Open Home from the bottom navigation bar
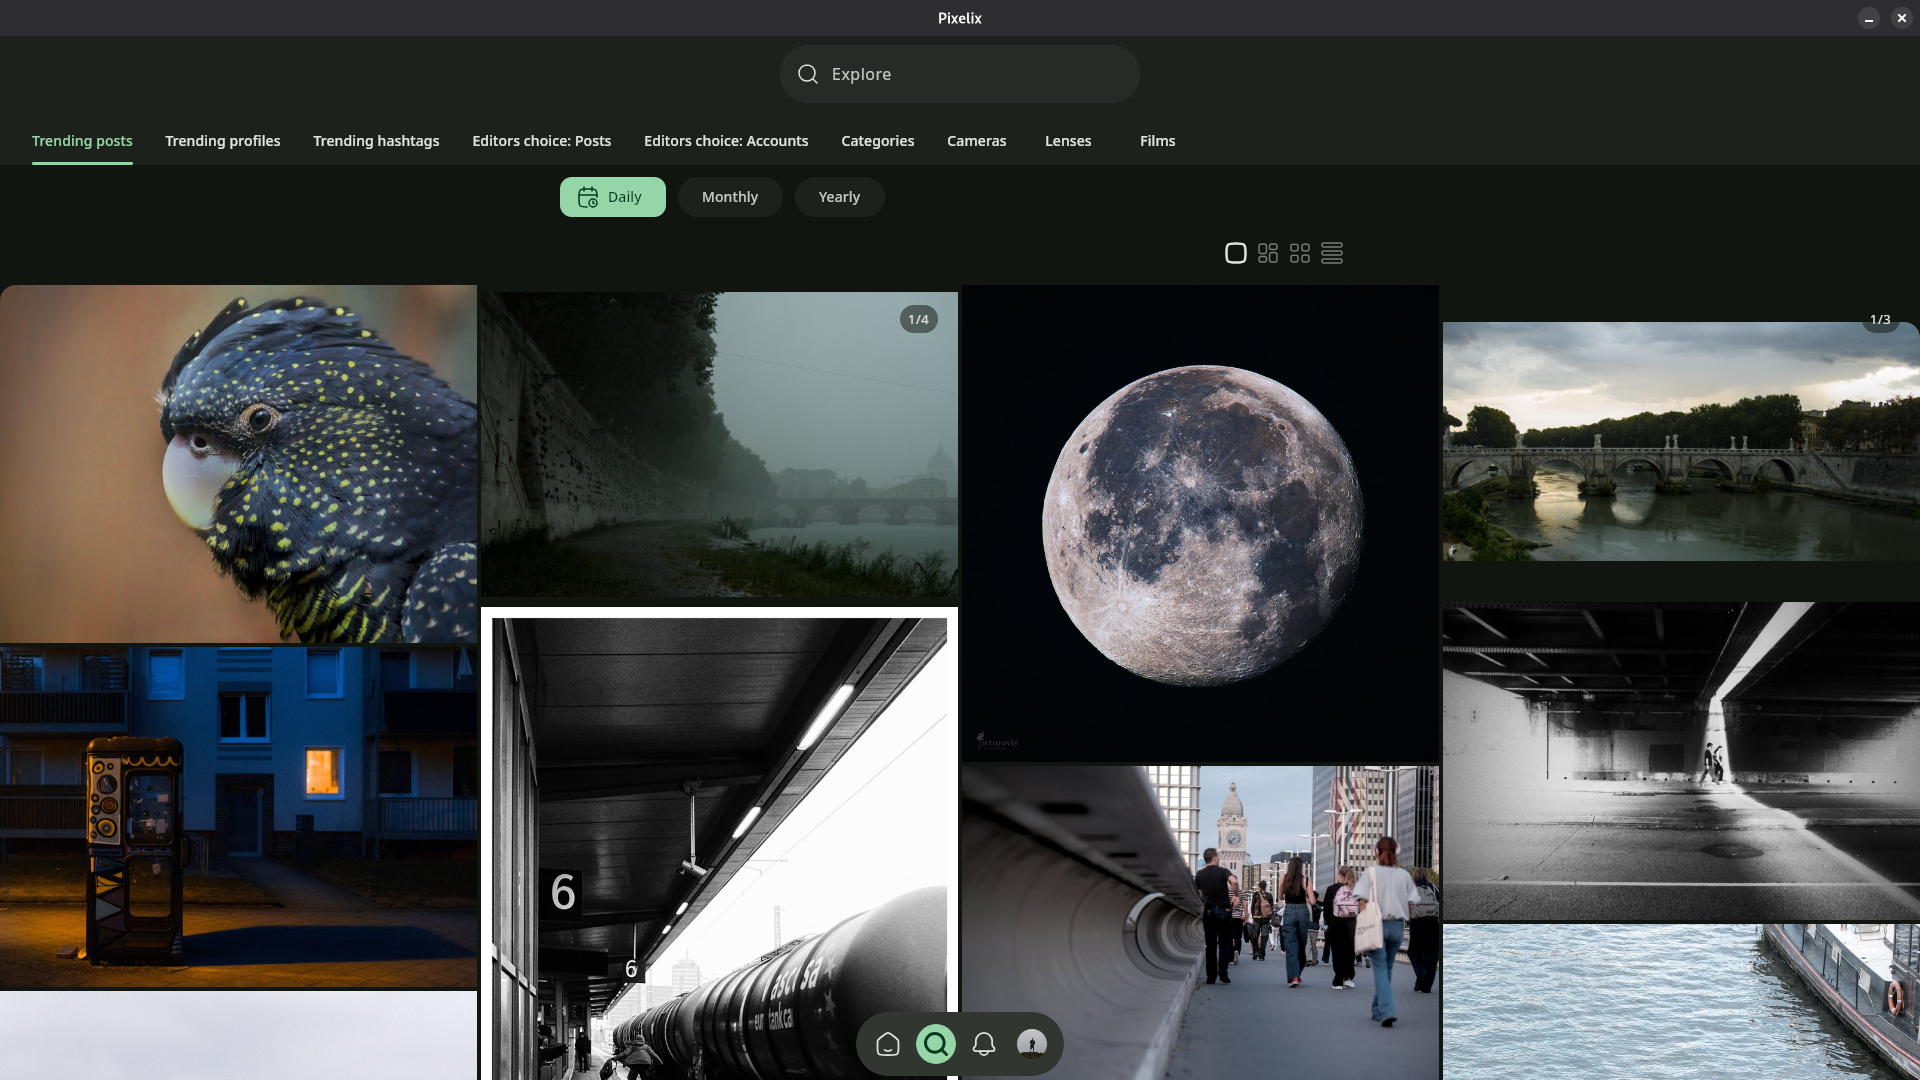The width and height of the screenshot is (1920, 1080). pyautogui.click(x=888, y=1044)
